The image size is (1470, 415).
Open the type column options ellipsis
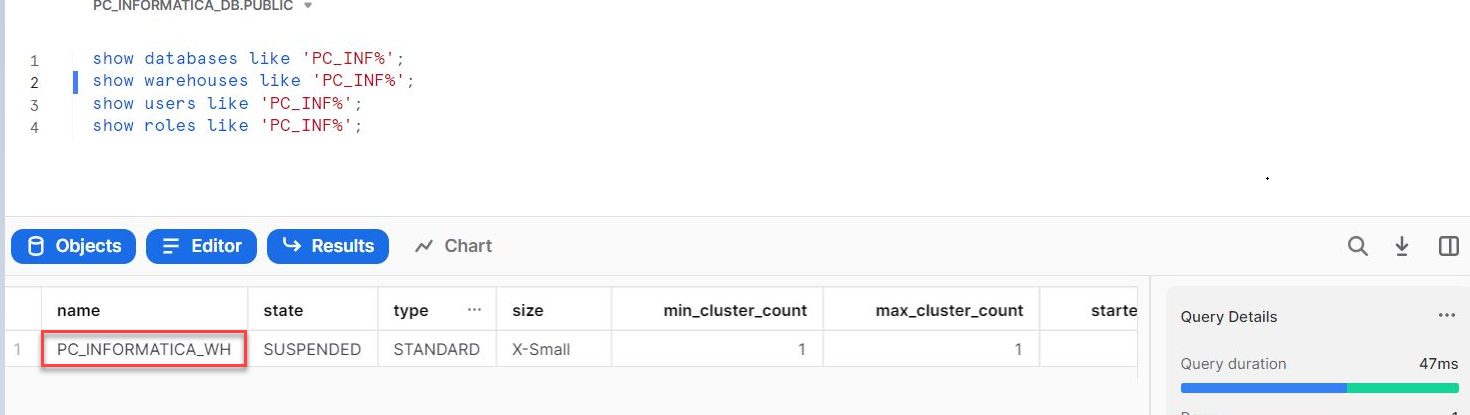pyautogui.click(x=474, y=310)
